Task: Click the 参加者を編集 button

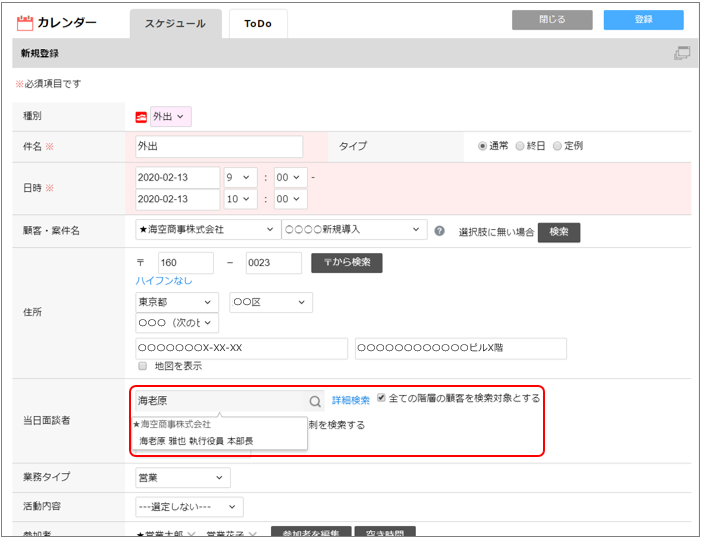Action: coord(311,532)
